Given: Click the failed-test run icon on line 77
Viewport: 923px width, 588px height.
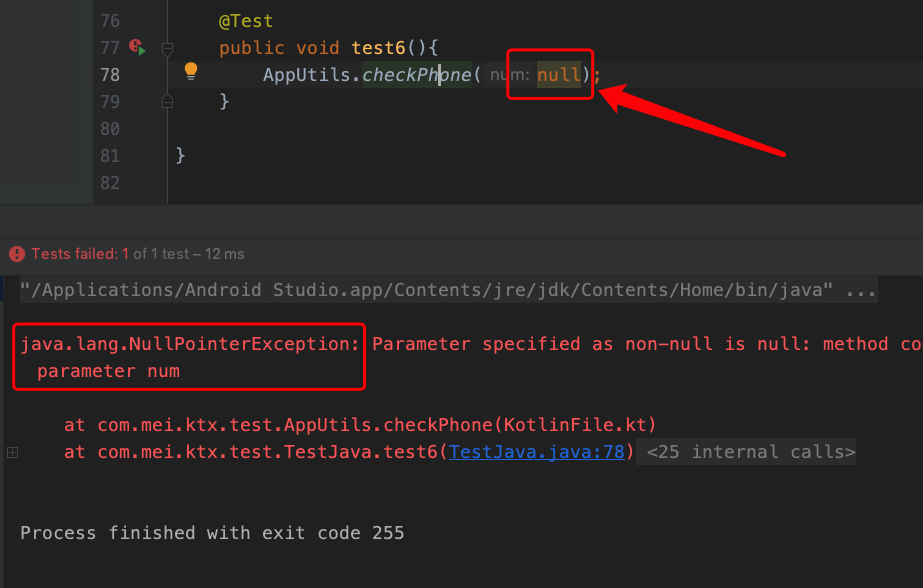Looking at the screenshot, I should [135, 47].
